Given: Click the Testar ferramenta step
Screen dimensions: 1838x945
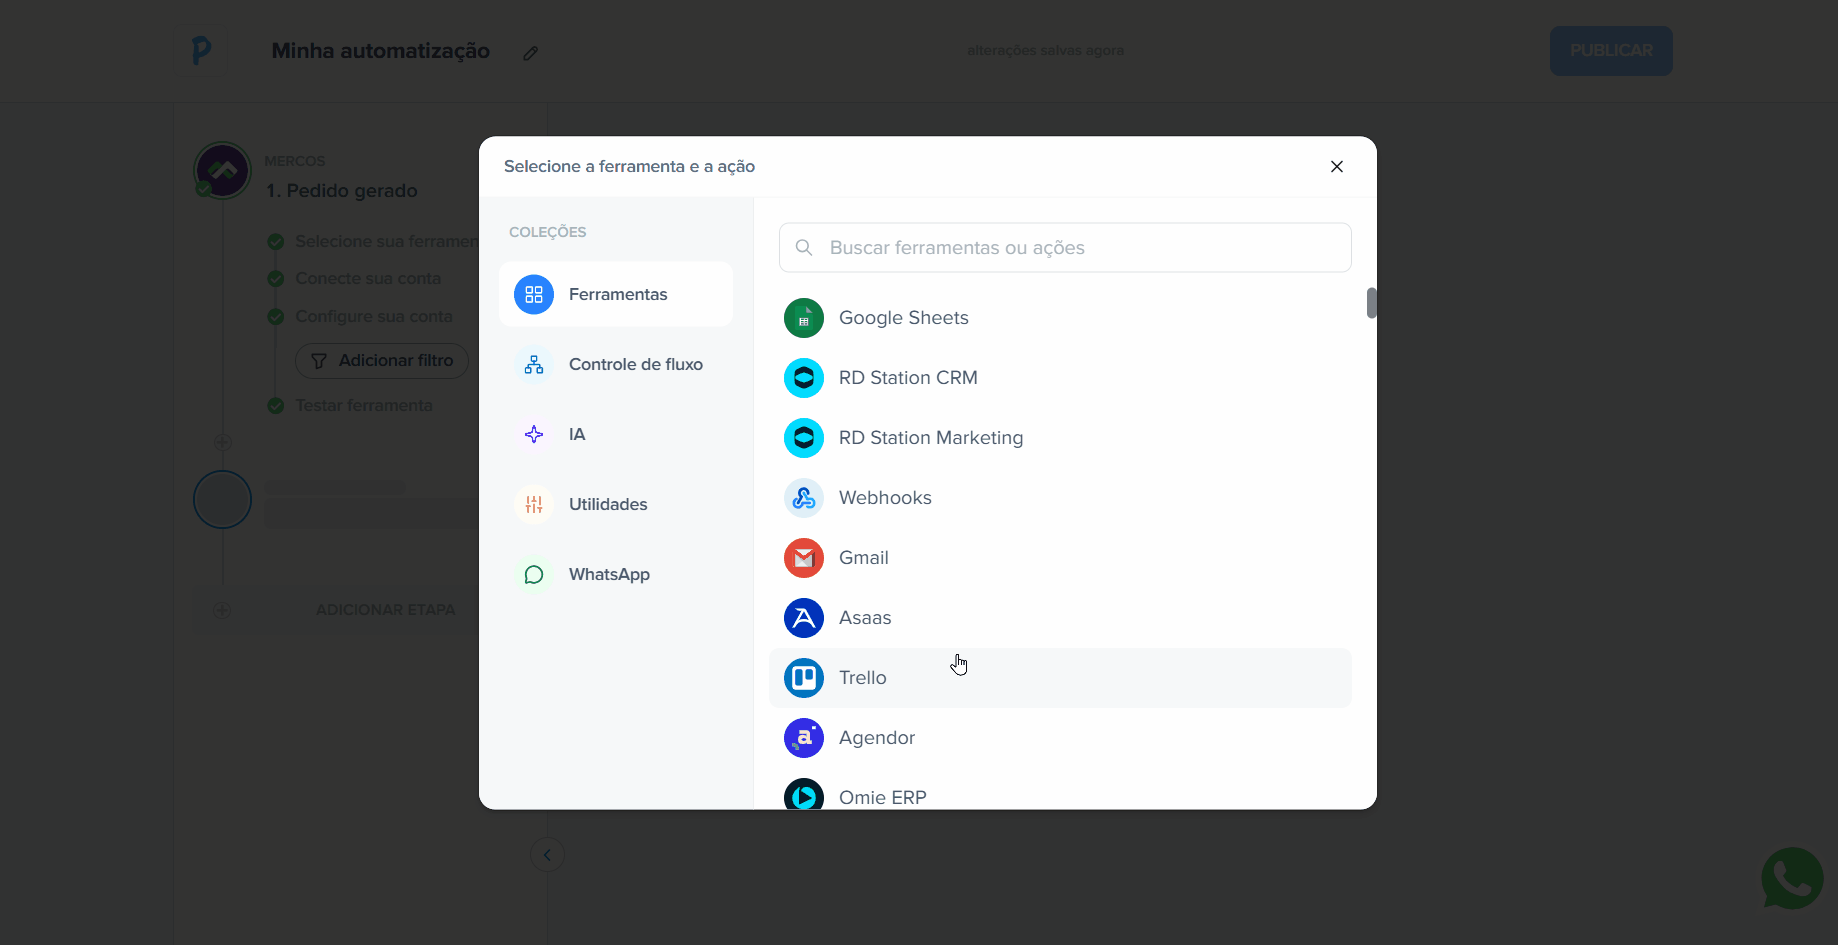Looking at the screenshot, I should (x=364, y=405).
